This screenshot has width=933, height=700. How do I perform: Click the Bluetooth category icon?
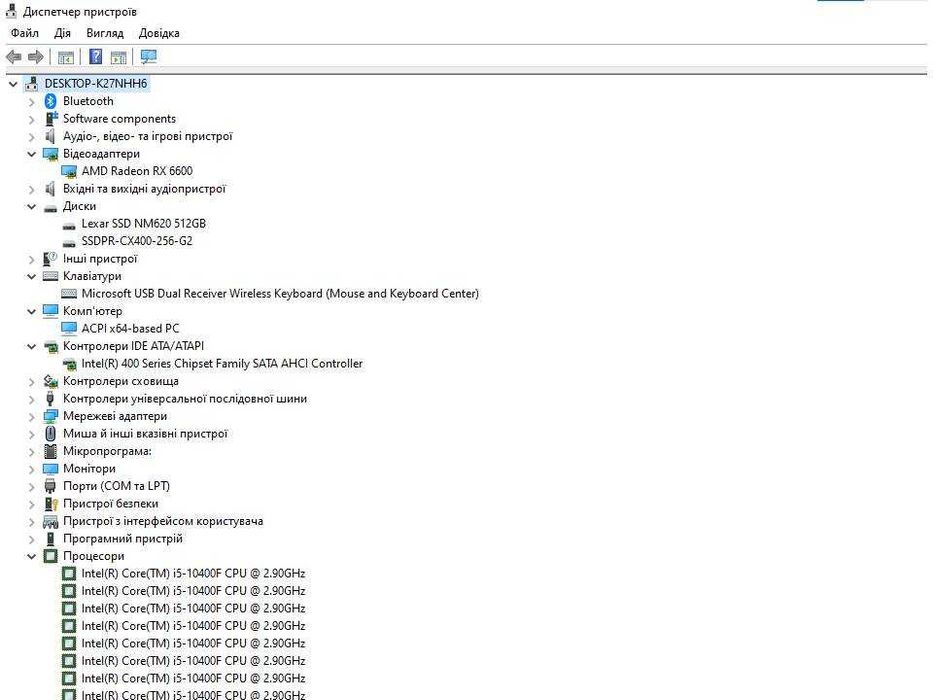(x=51, y=101)
